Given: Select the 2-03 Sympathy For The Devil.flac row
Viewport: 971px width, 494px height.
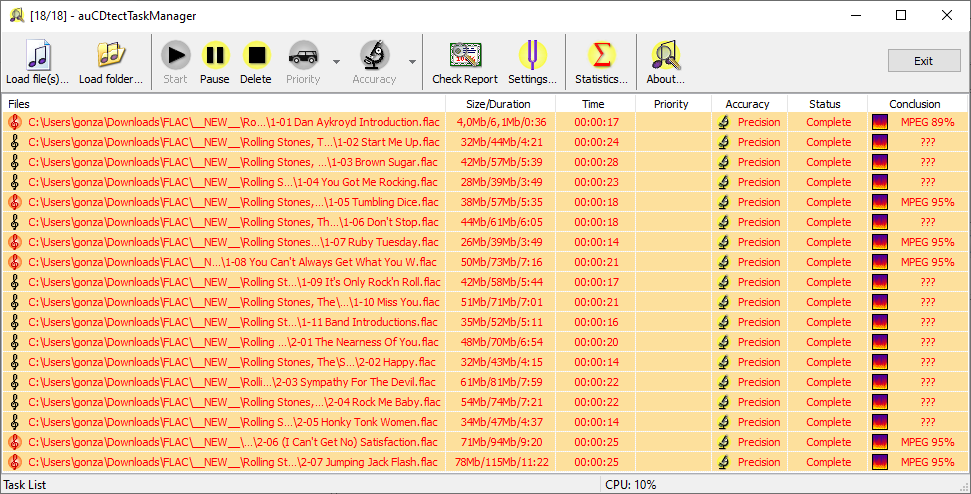Looking at the screenshot, I should coord(486,382).
